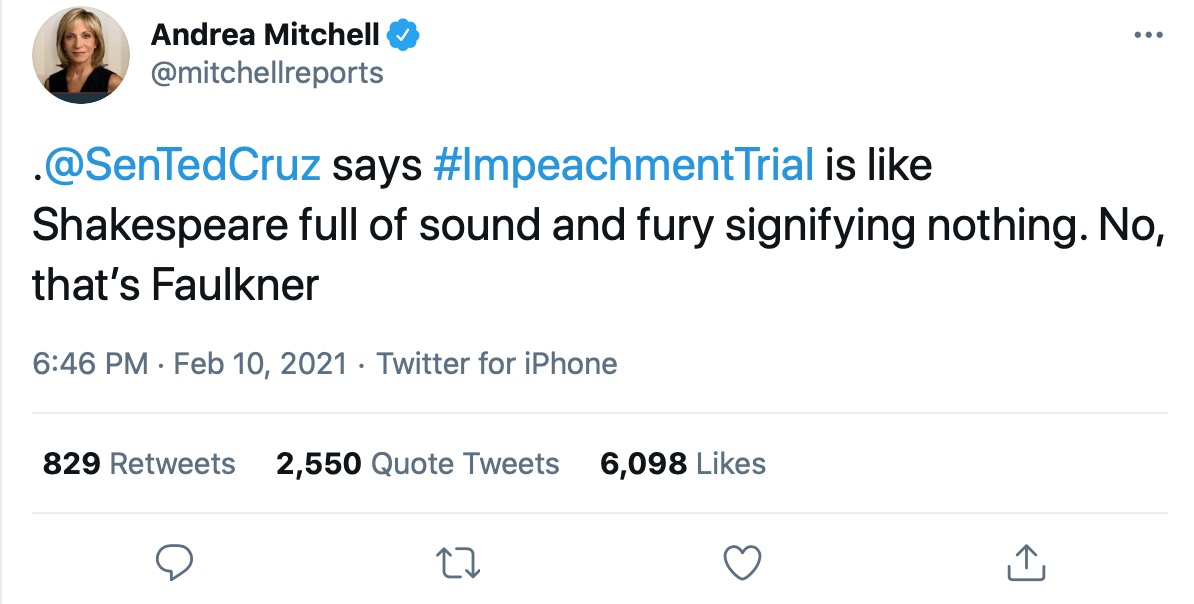View the 6,098 Likes list
This screenshot has width=1194, height=604.
683,464
